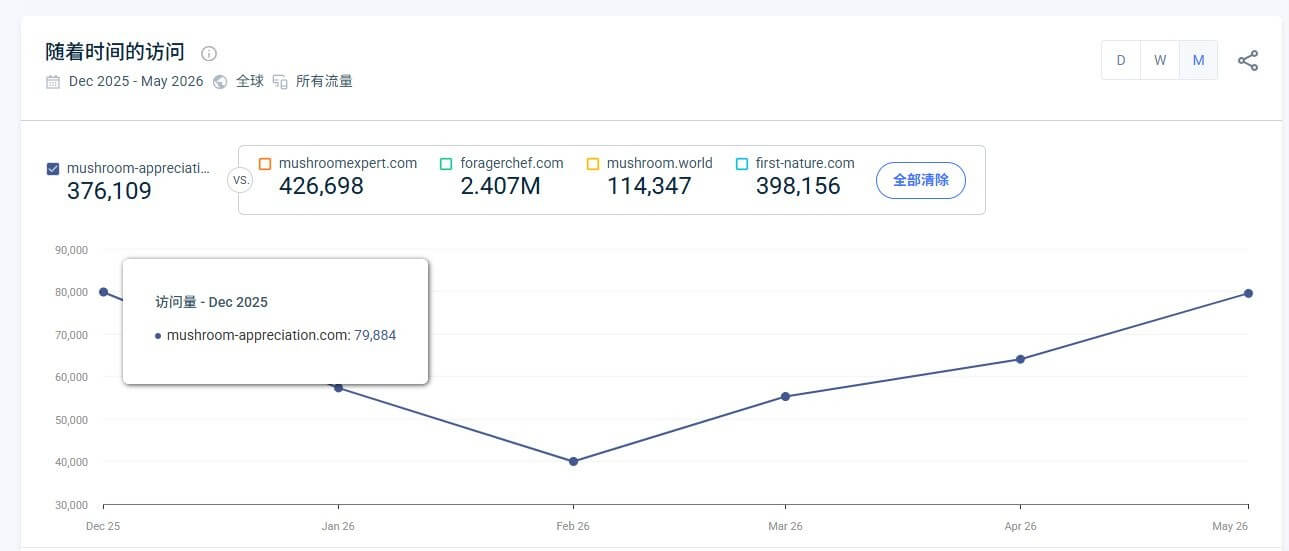The height and width of the screenshot is (551, 1289).
Task: Toggle mushroomexpert.com orange checkbox
Action: 265,163
